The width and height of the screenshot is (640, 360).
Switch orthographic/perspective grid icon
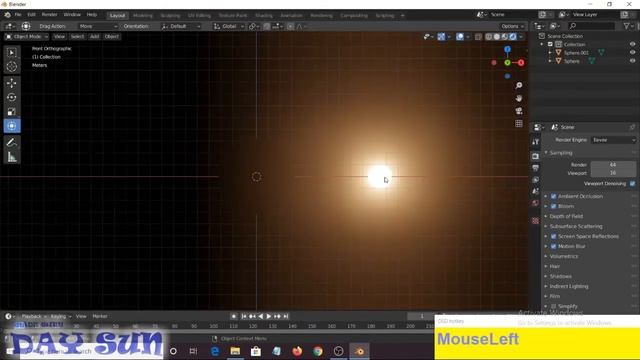click(x=519, y=123)
